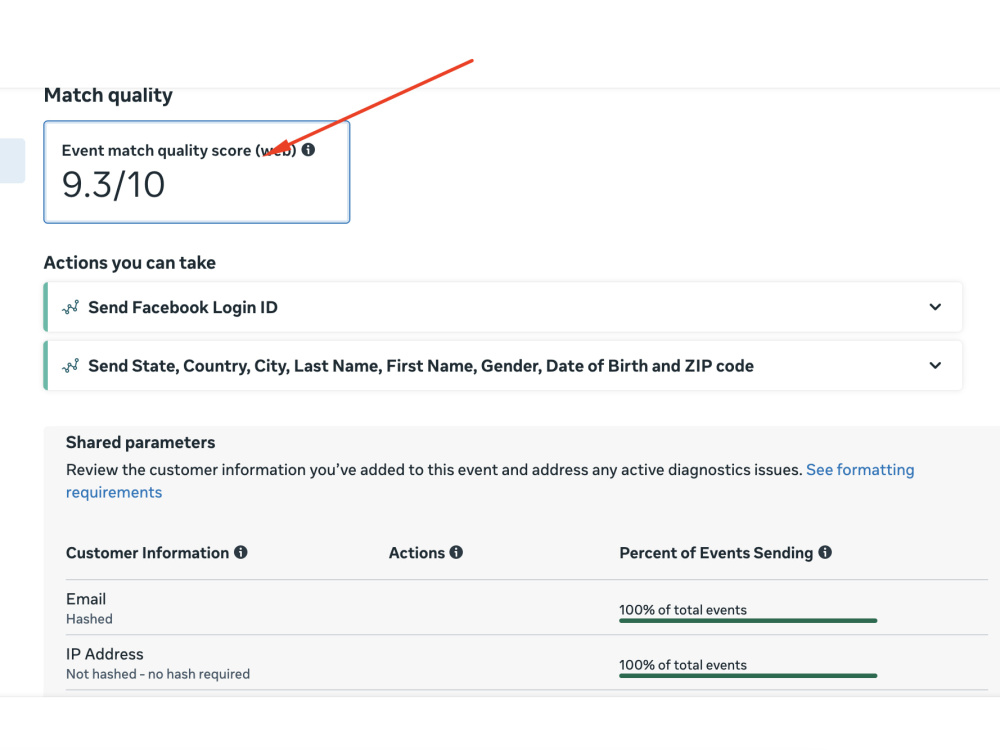Click the Customer Information column header
This screenshot has width=1000, height=750.
pyautogui.click(x=147, y=553)
